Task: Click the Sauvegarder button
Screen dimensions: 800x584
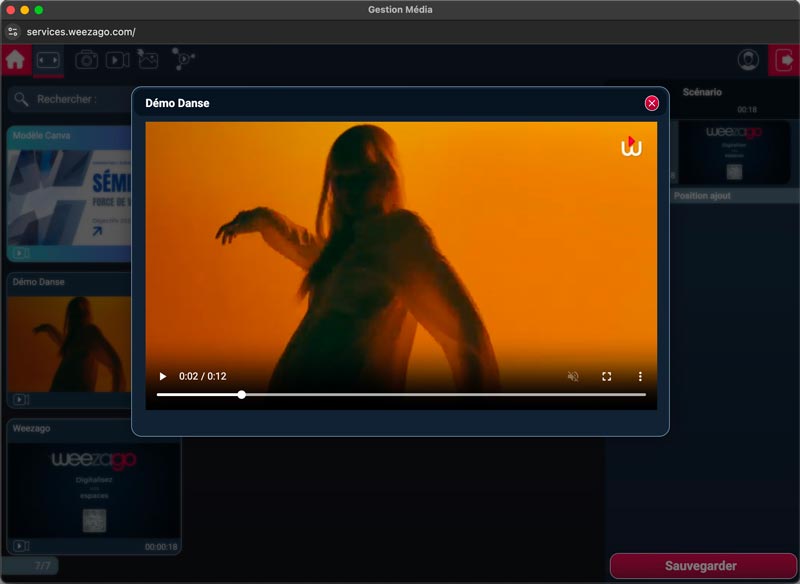Action: click(x=703, y=566)
